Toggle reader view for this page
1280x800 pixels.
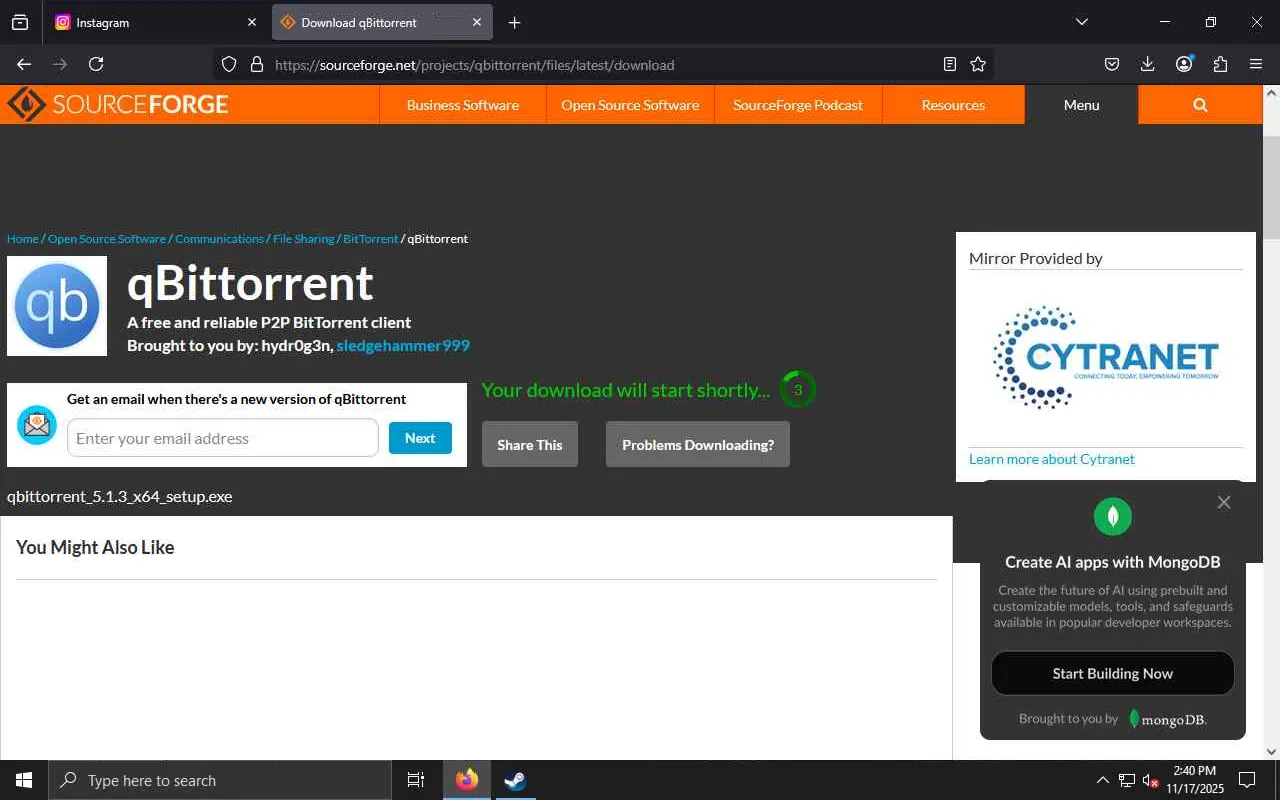click(x=950, y=64)
